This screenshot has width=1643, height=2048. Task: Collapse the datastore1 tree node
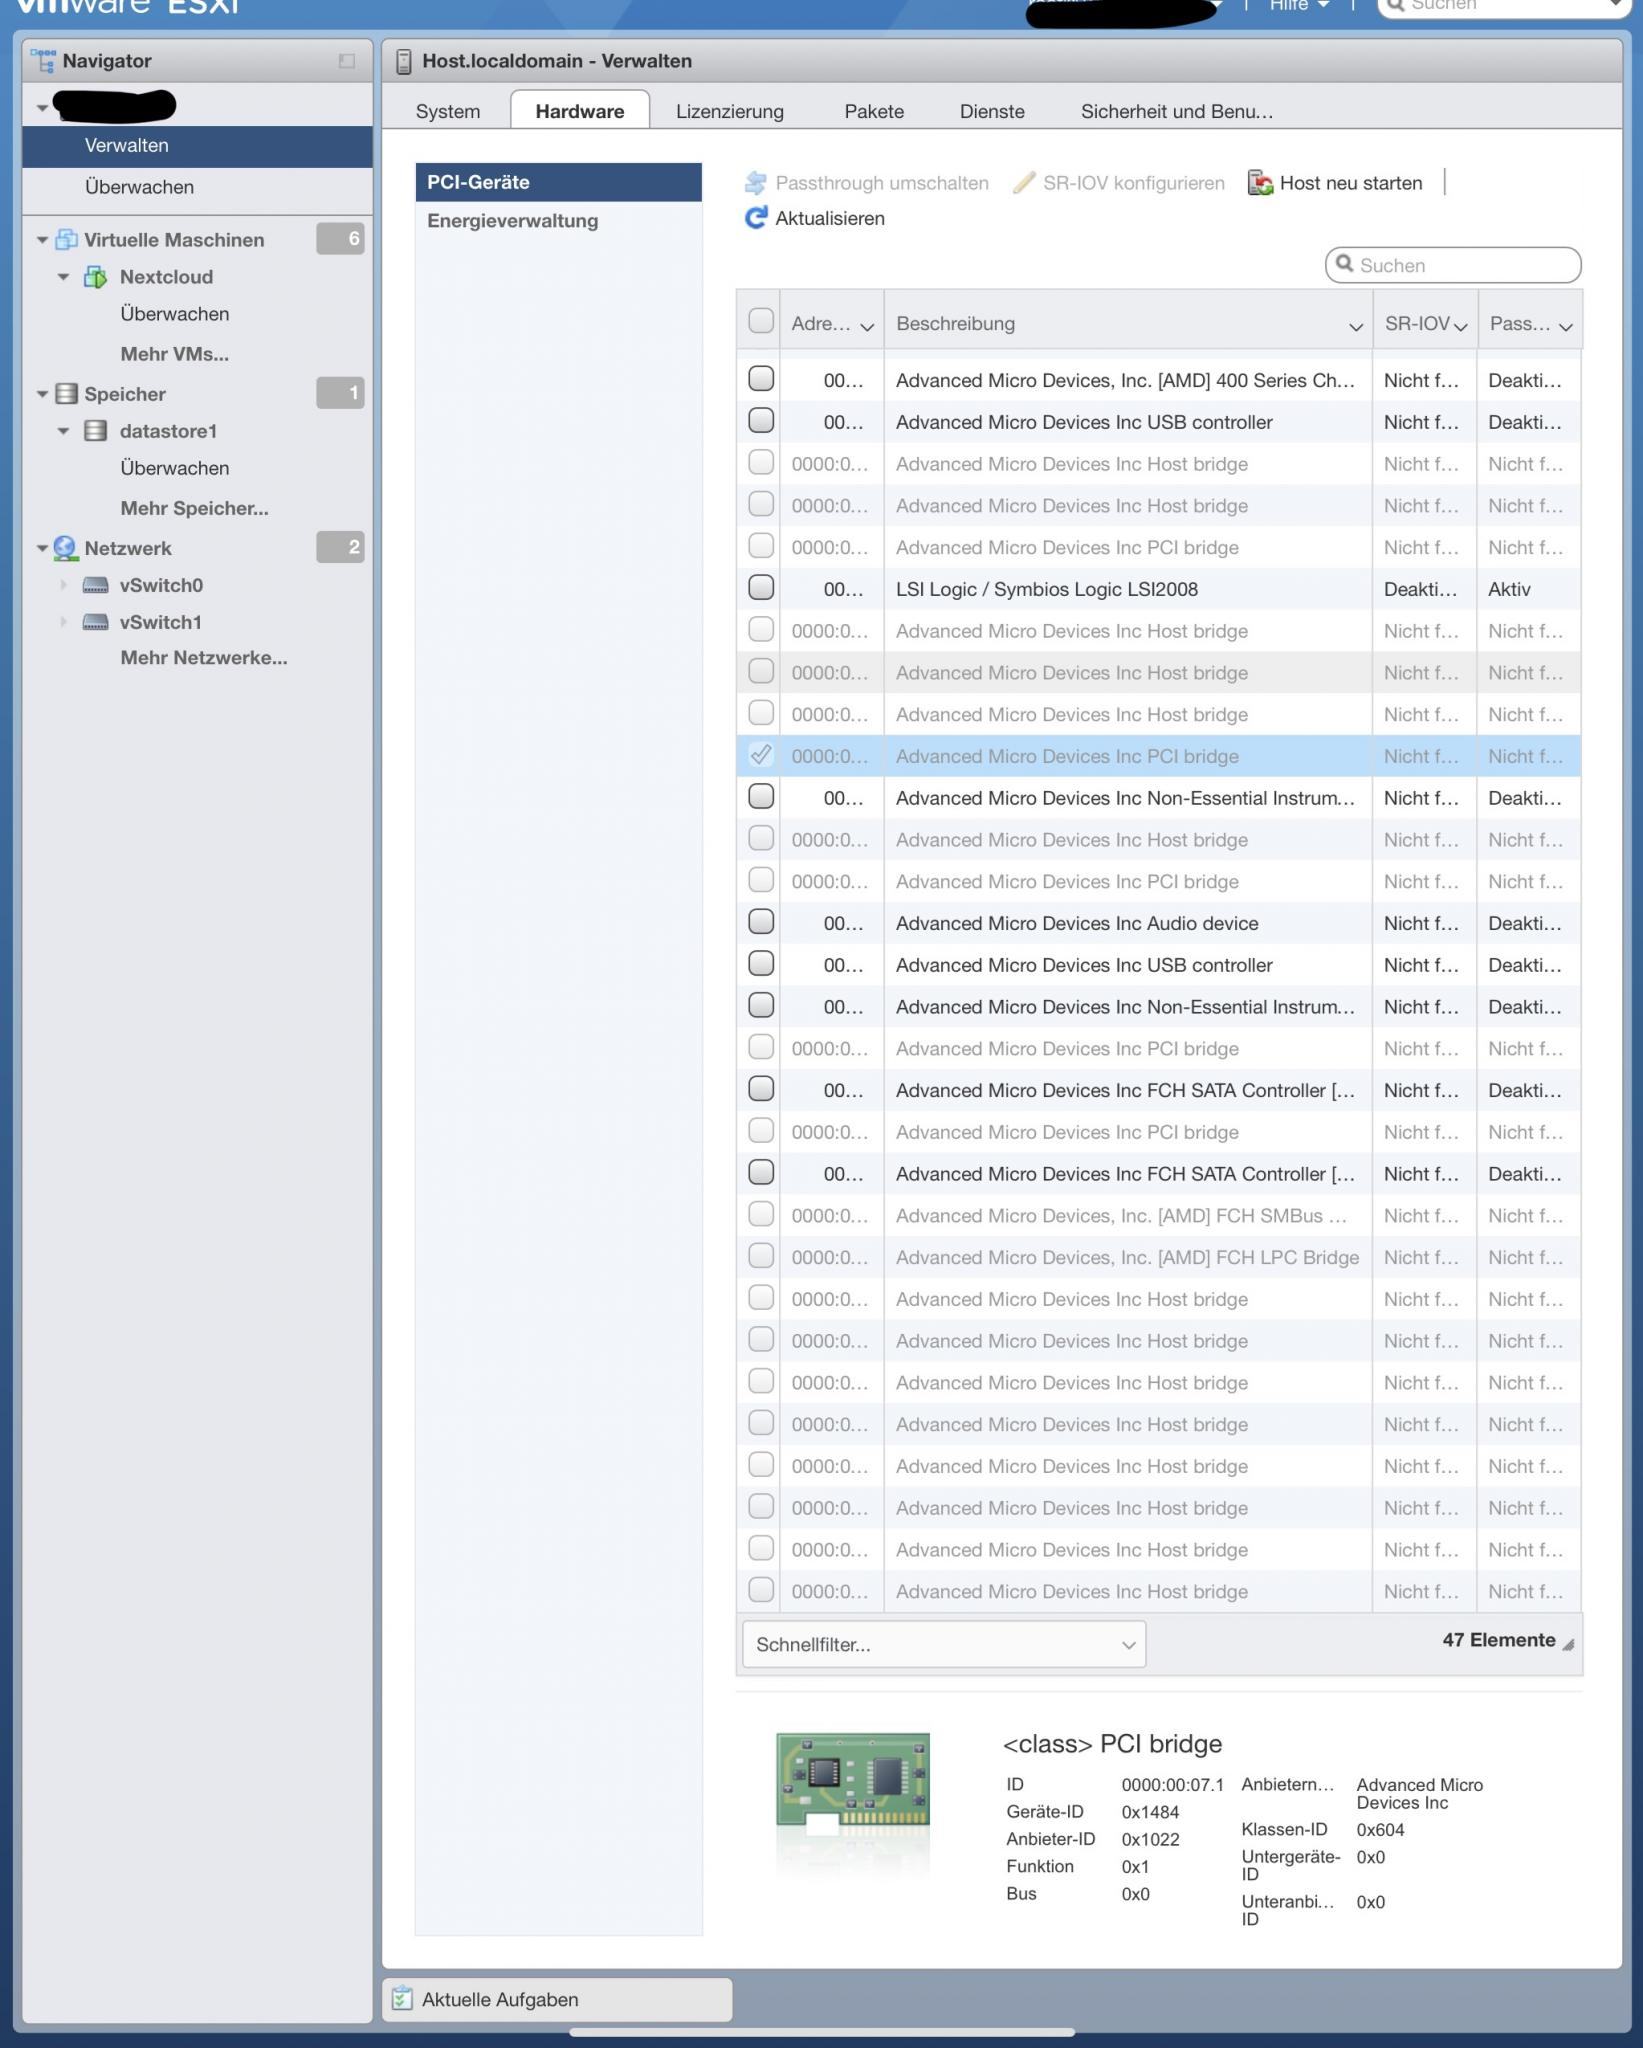coord(63,431)
